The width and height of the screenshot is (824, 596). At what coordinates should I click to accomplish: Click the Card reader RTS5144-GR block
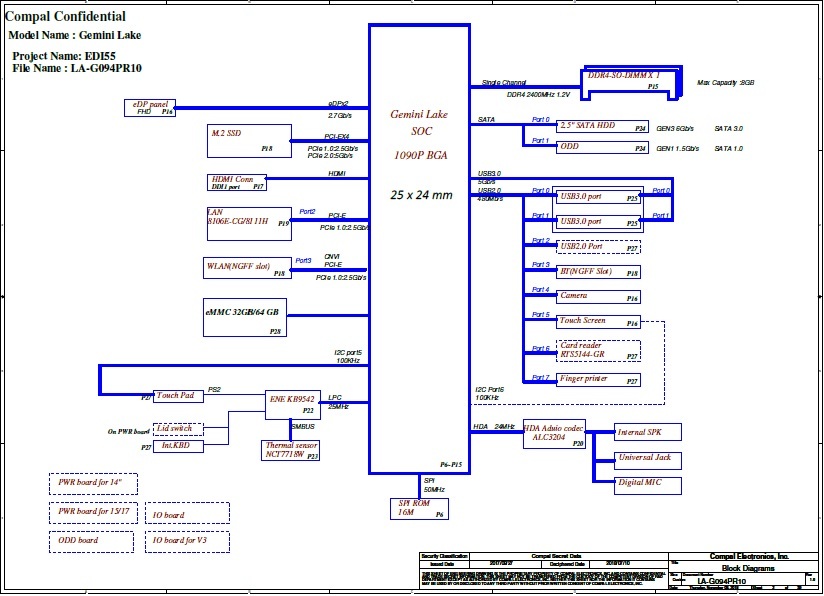coord(598,350)
